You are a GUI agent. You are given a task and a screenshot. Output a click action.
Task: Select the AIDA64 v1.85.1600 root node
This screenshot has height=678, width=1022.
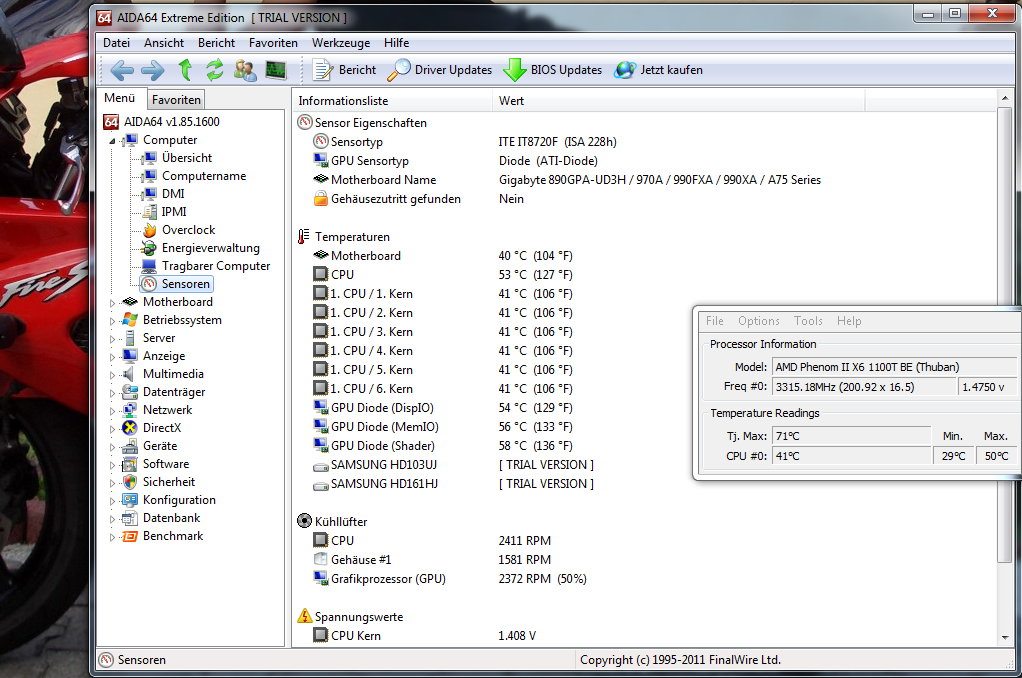point(171,122)
